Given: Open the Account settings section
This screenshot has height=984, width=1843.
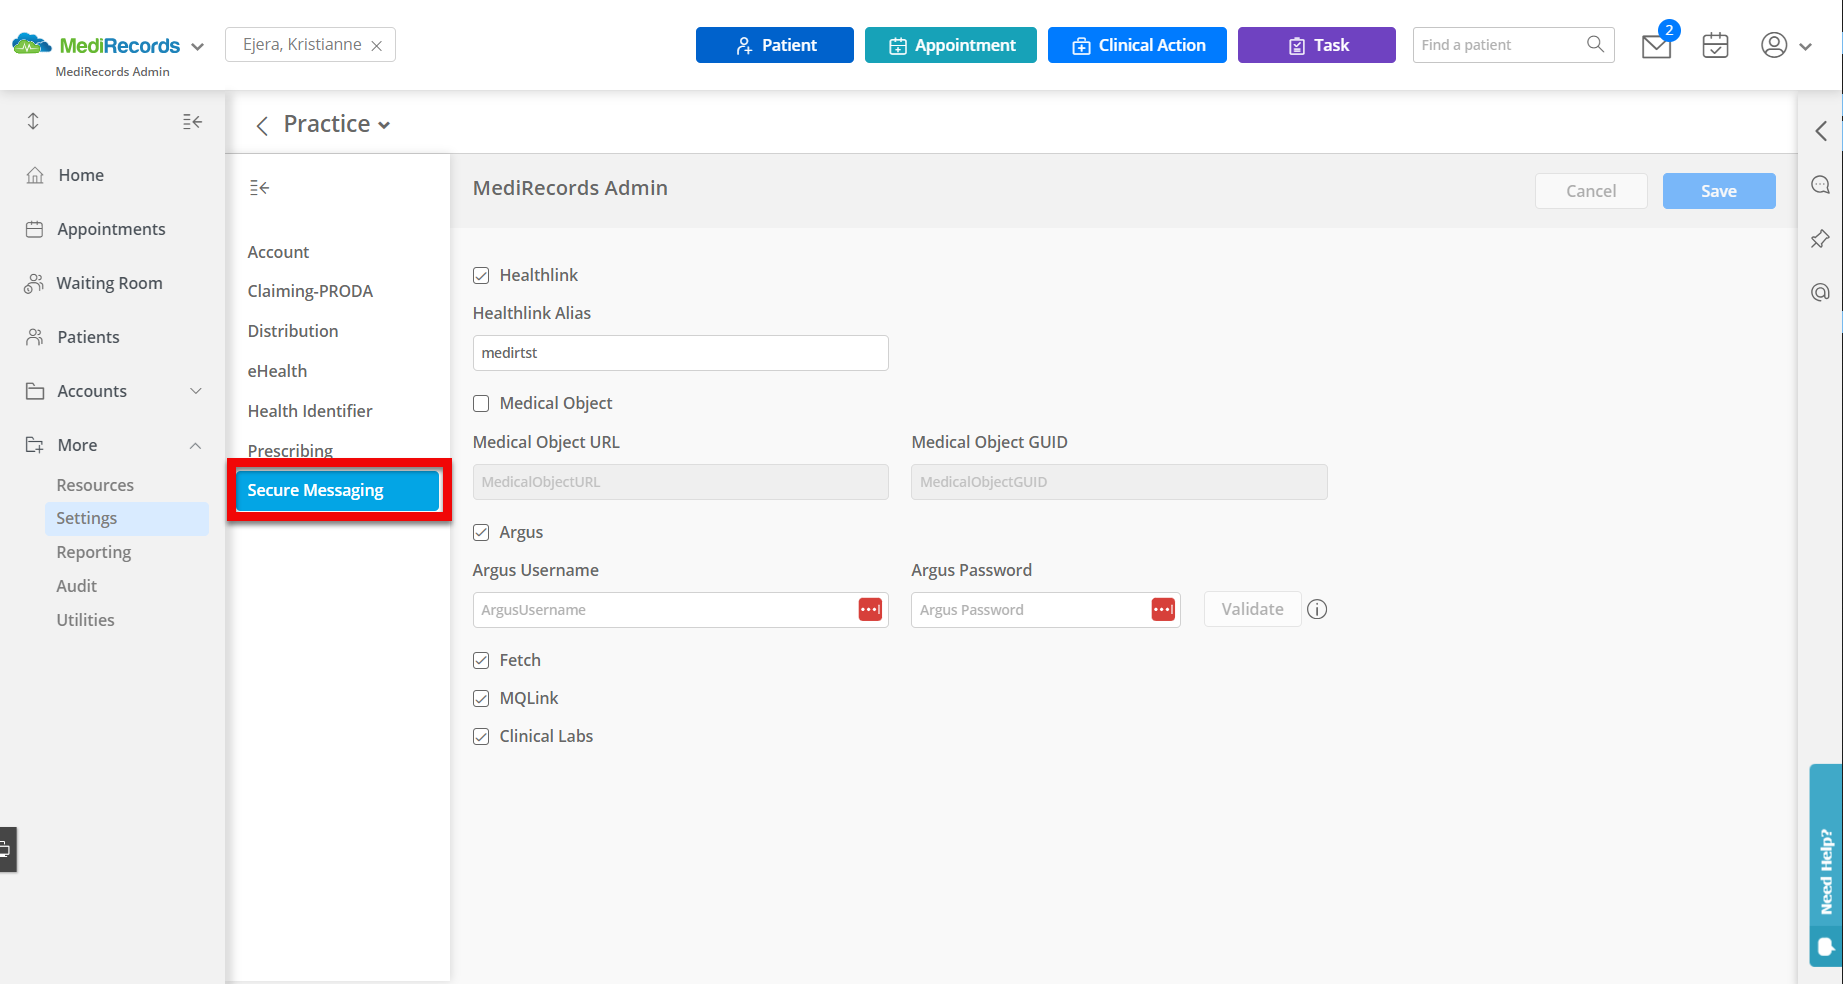Looking at the screenshot, I should 278,252.
